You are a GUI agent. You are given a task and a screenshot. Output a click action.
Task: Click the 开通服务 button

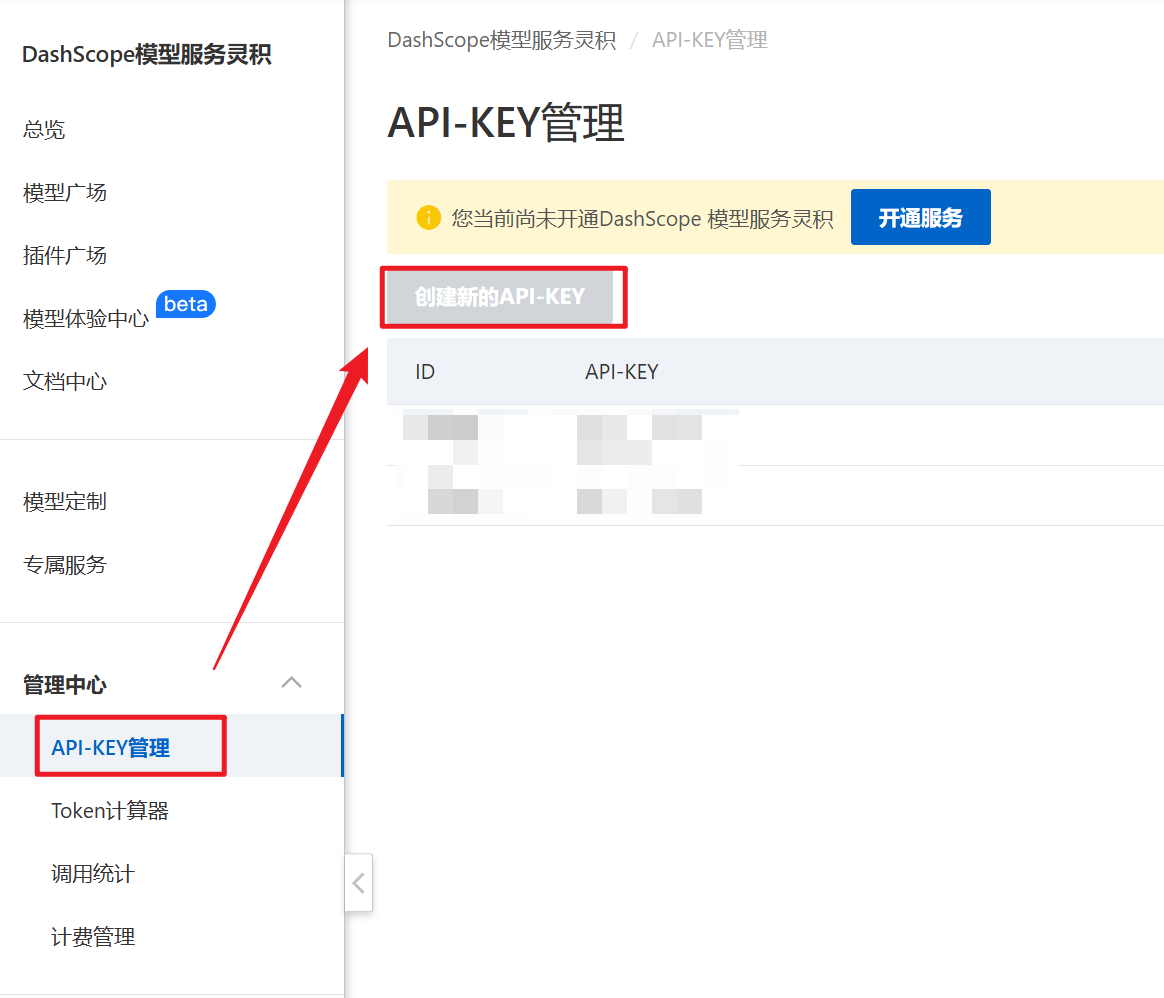coord(921,217)
